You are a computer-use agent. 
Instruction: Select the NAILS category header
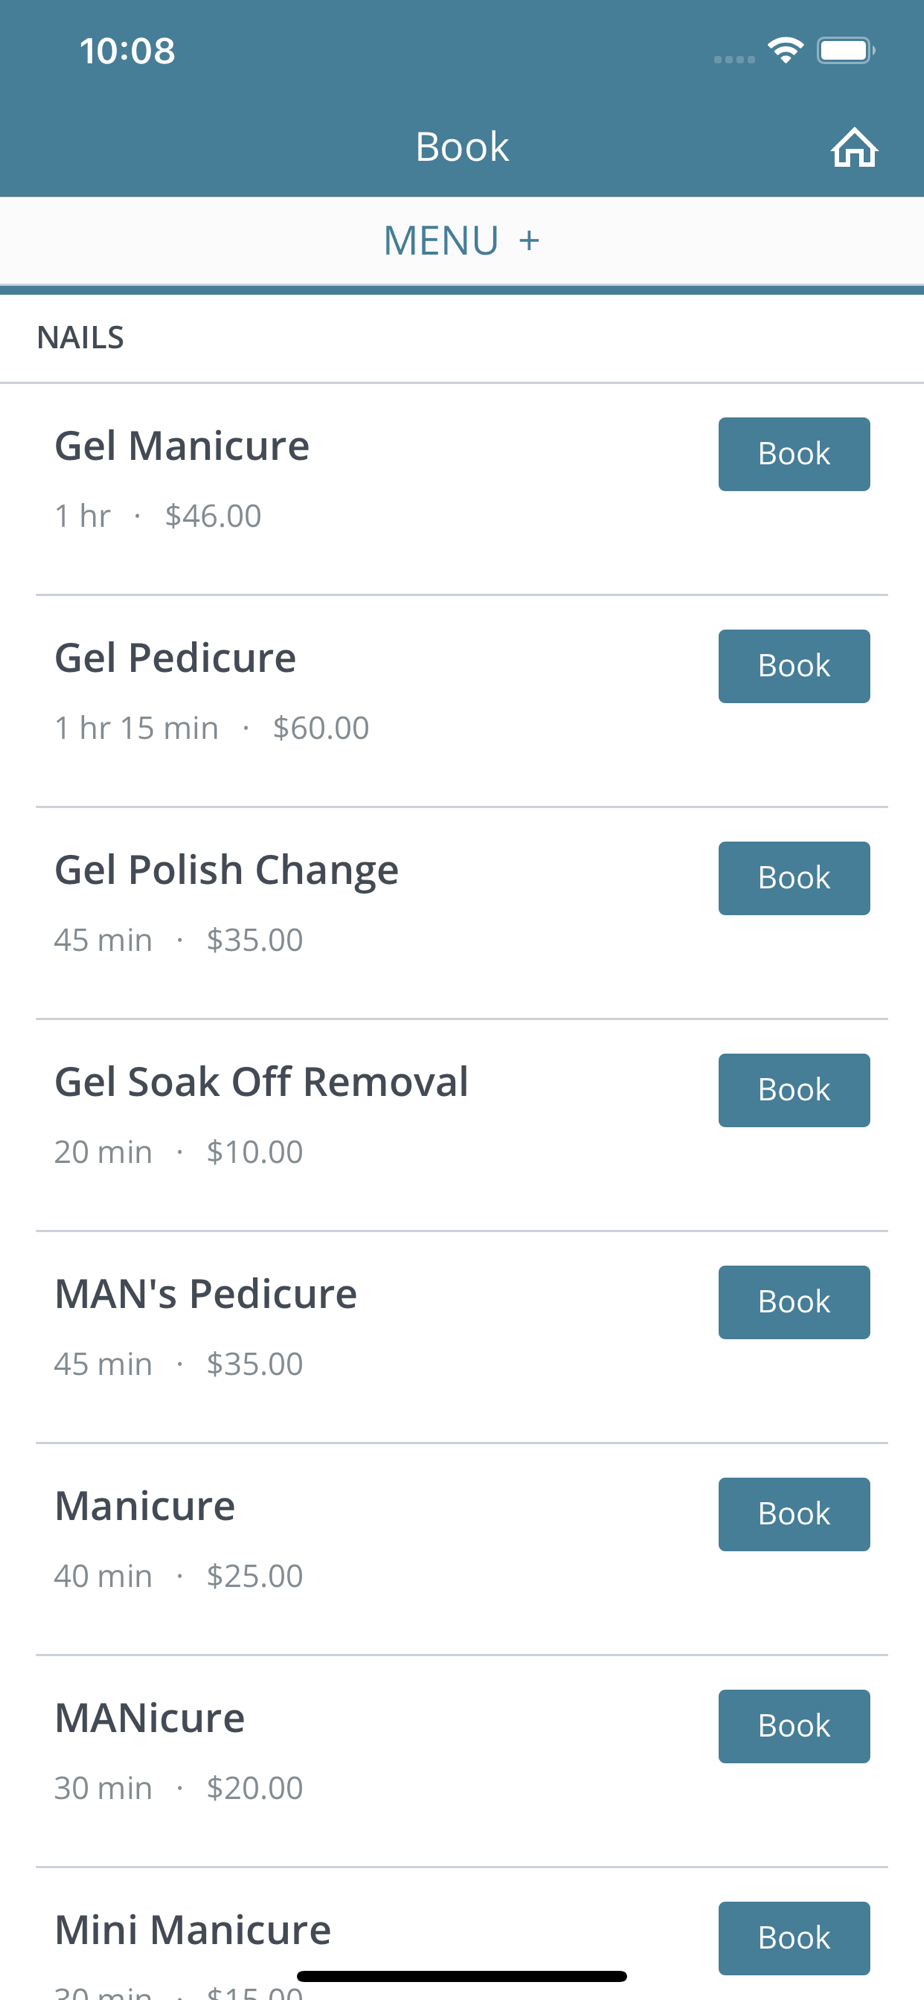click(81, 338)
